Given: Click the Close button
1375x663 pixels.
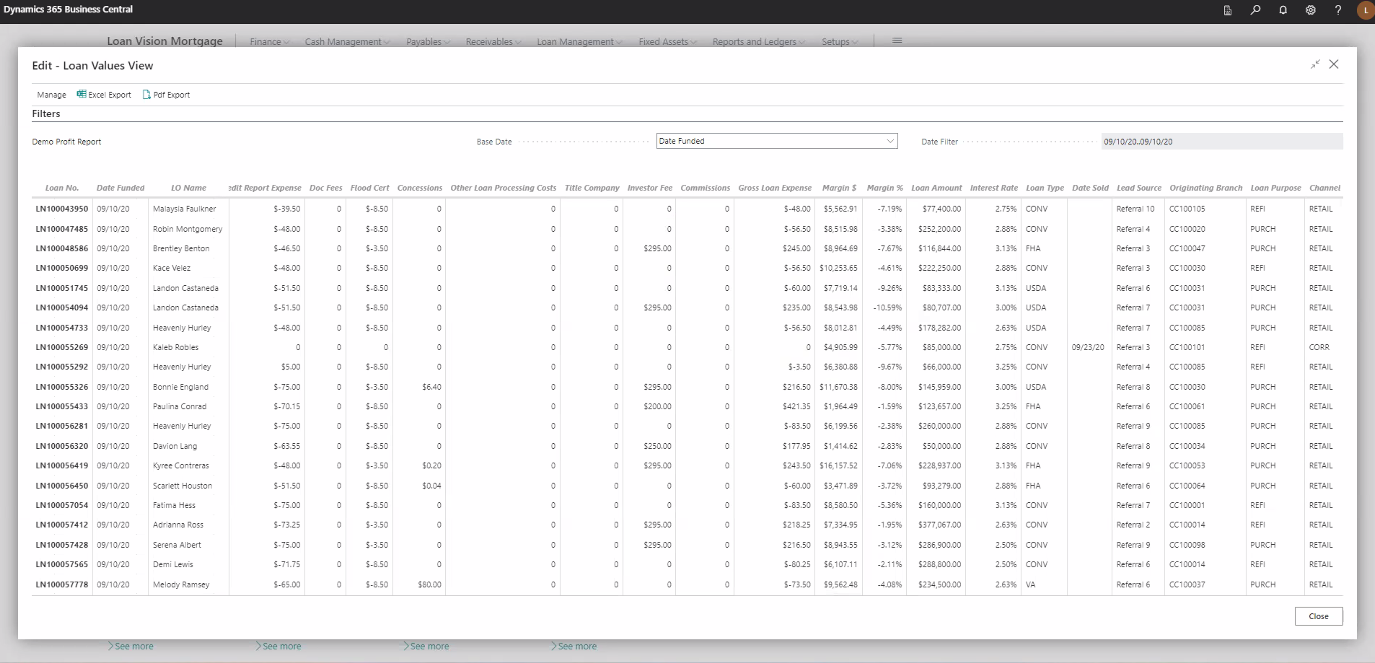Looking at the screenshot, I should click(x=1318, y=616).
